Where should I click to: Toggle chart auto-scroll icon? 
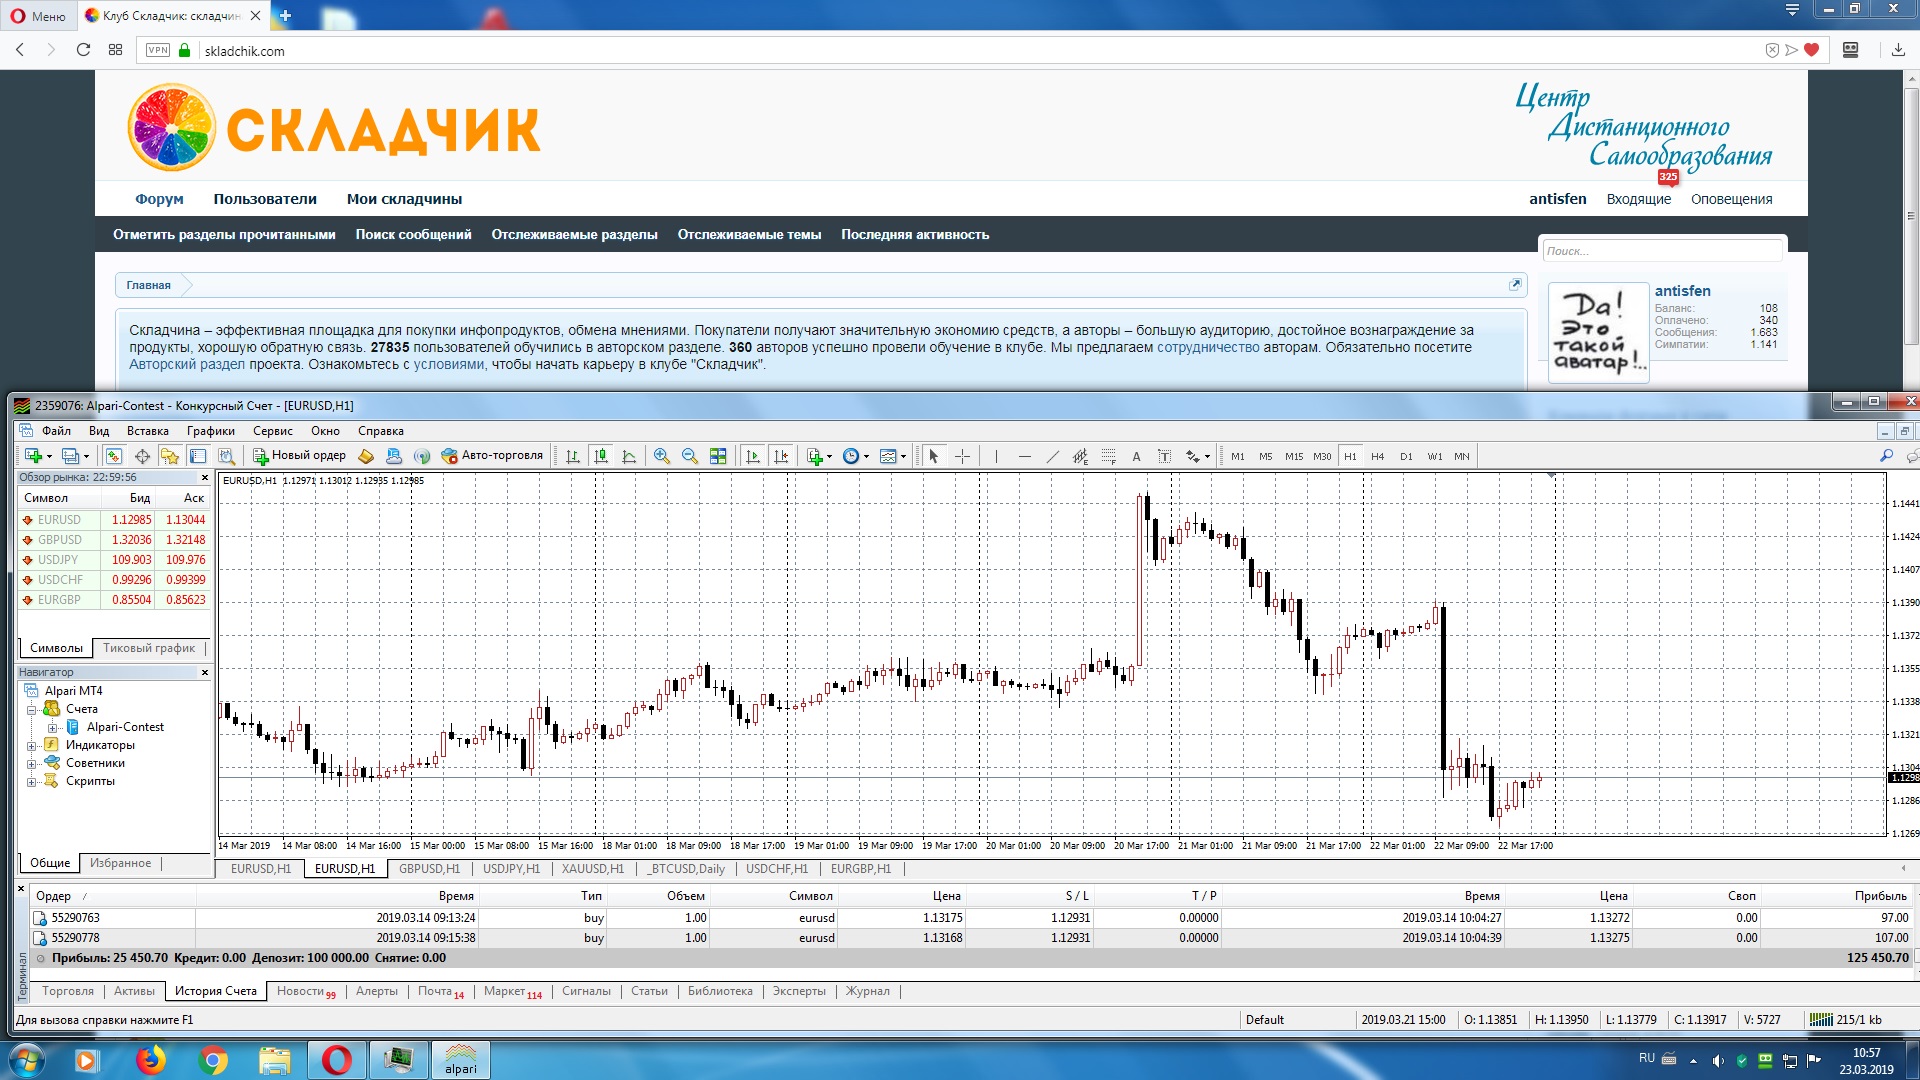coord(753,456)
